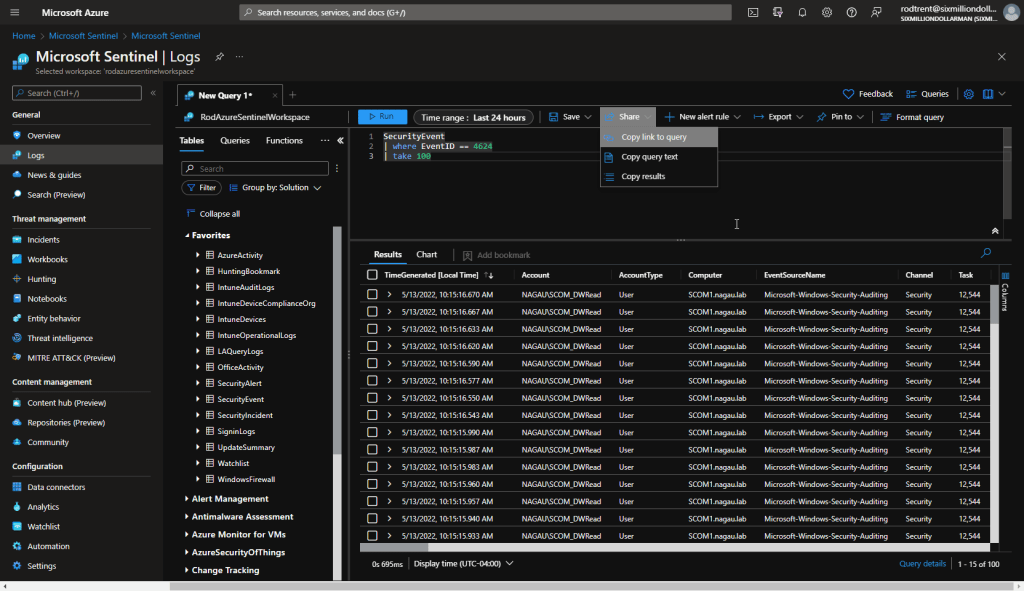Open Cloud Shell icon in top bar
Image resolution: width=1024 pixels, height=591 pixels.
[x=753, y=12]
